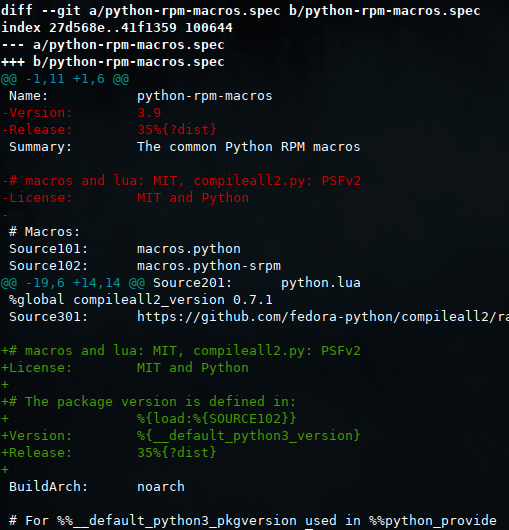Viewport: 509px width, 530px height.
Task: Click the diff --git header line
Action: pos(241,10)
